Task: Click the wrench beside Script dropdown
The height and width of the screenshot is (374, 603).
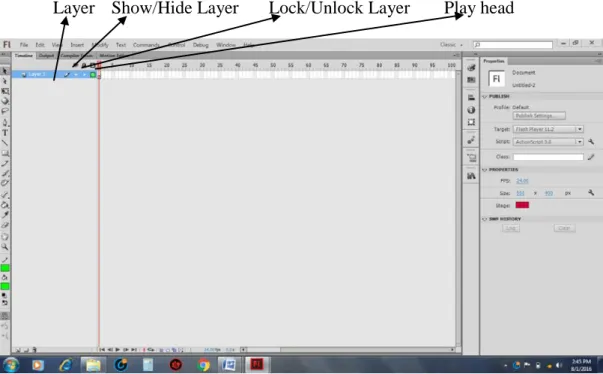Action: (591, 142)
